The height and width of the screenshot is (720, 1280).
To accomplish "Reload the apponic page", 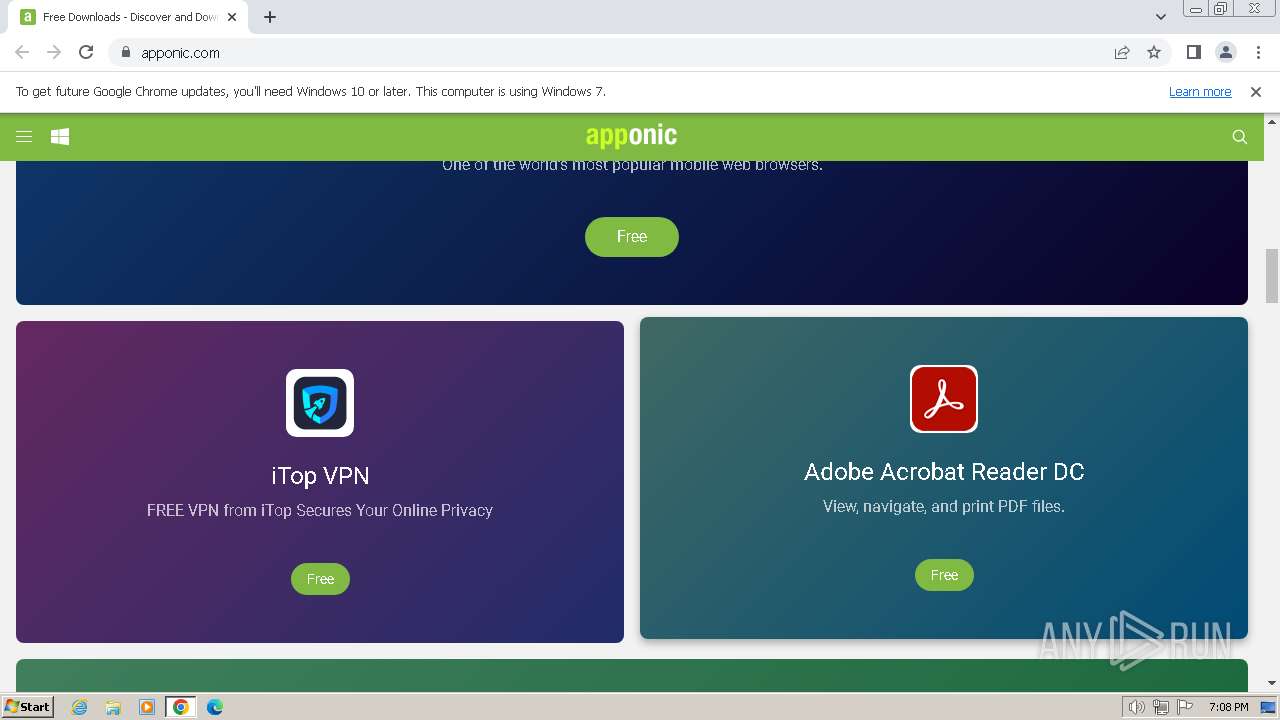I will click(x=86, y=53).
